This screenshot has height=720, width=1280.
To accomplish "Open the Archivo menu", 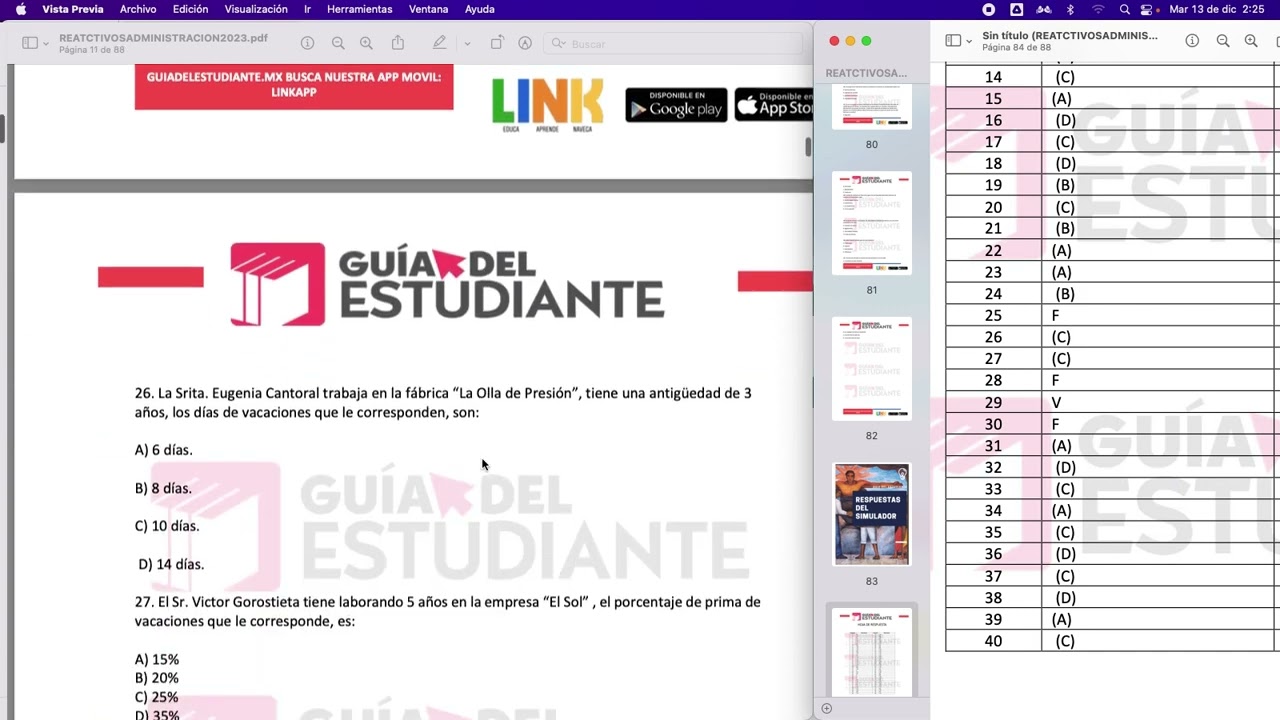I will [138, 9].
